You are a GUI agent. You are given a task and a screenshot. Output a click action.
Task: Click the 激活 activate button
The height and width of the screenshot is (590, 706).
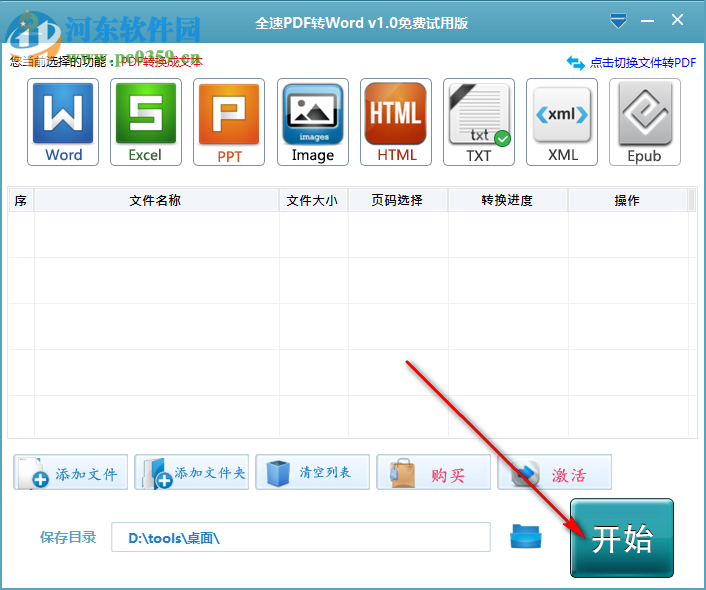click(554, 472)
